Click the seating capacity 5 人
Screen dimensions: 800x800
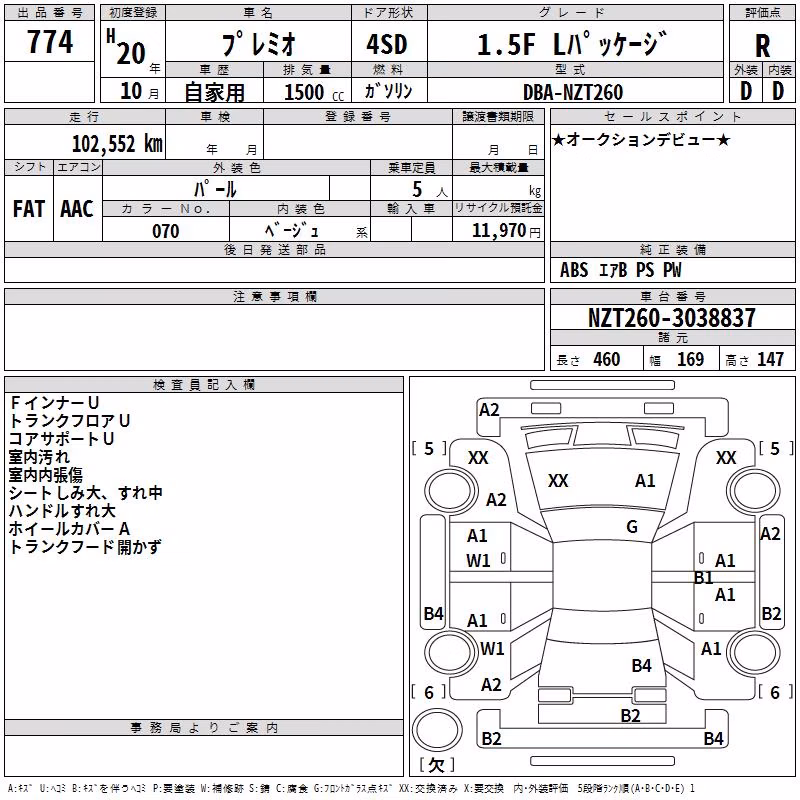tap(430, 190)
